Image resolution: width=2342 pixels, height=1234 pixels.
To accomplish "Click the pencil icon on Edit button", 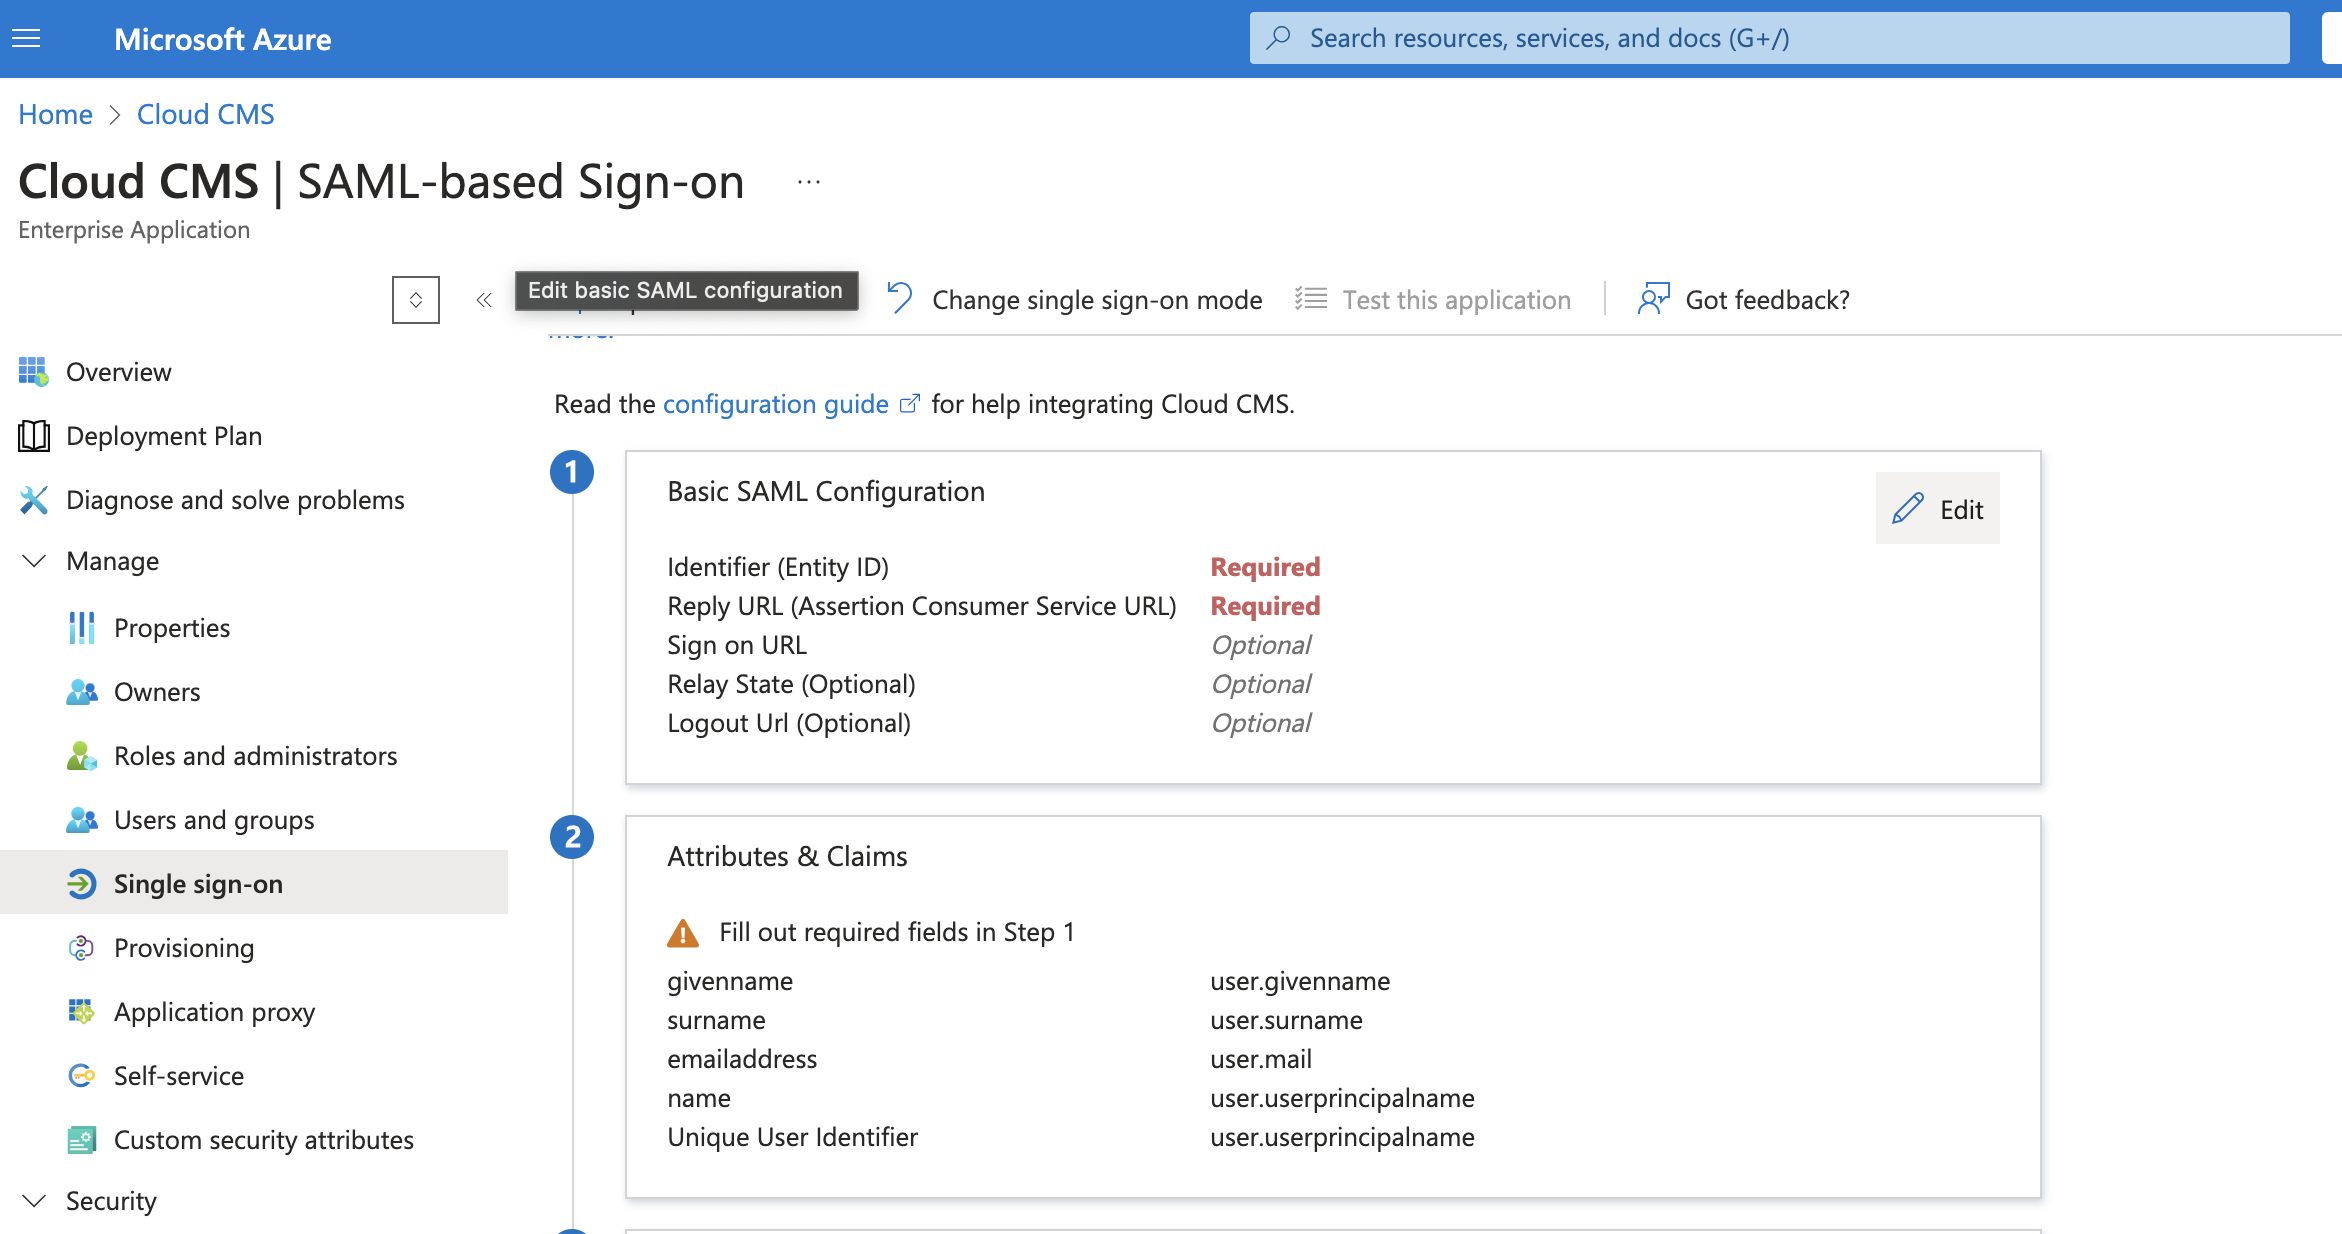I will (x=1908, y=509).
